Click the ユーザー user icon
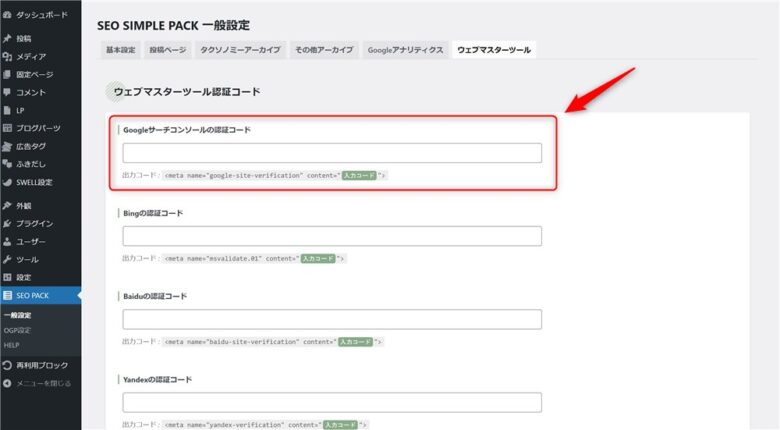The image size is (780, 430). [7, 241]
